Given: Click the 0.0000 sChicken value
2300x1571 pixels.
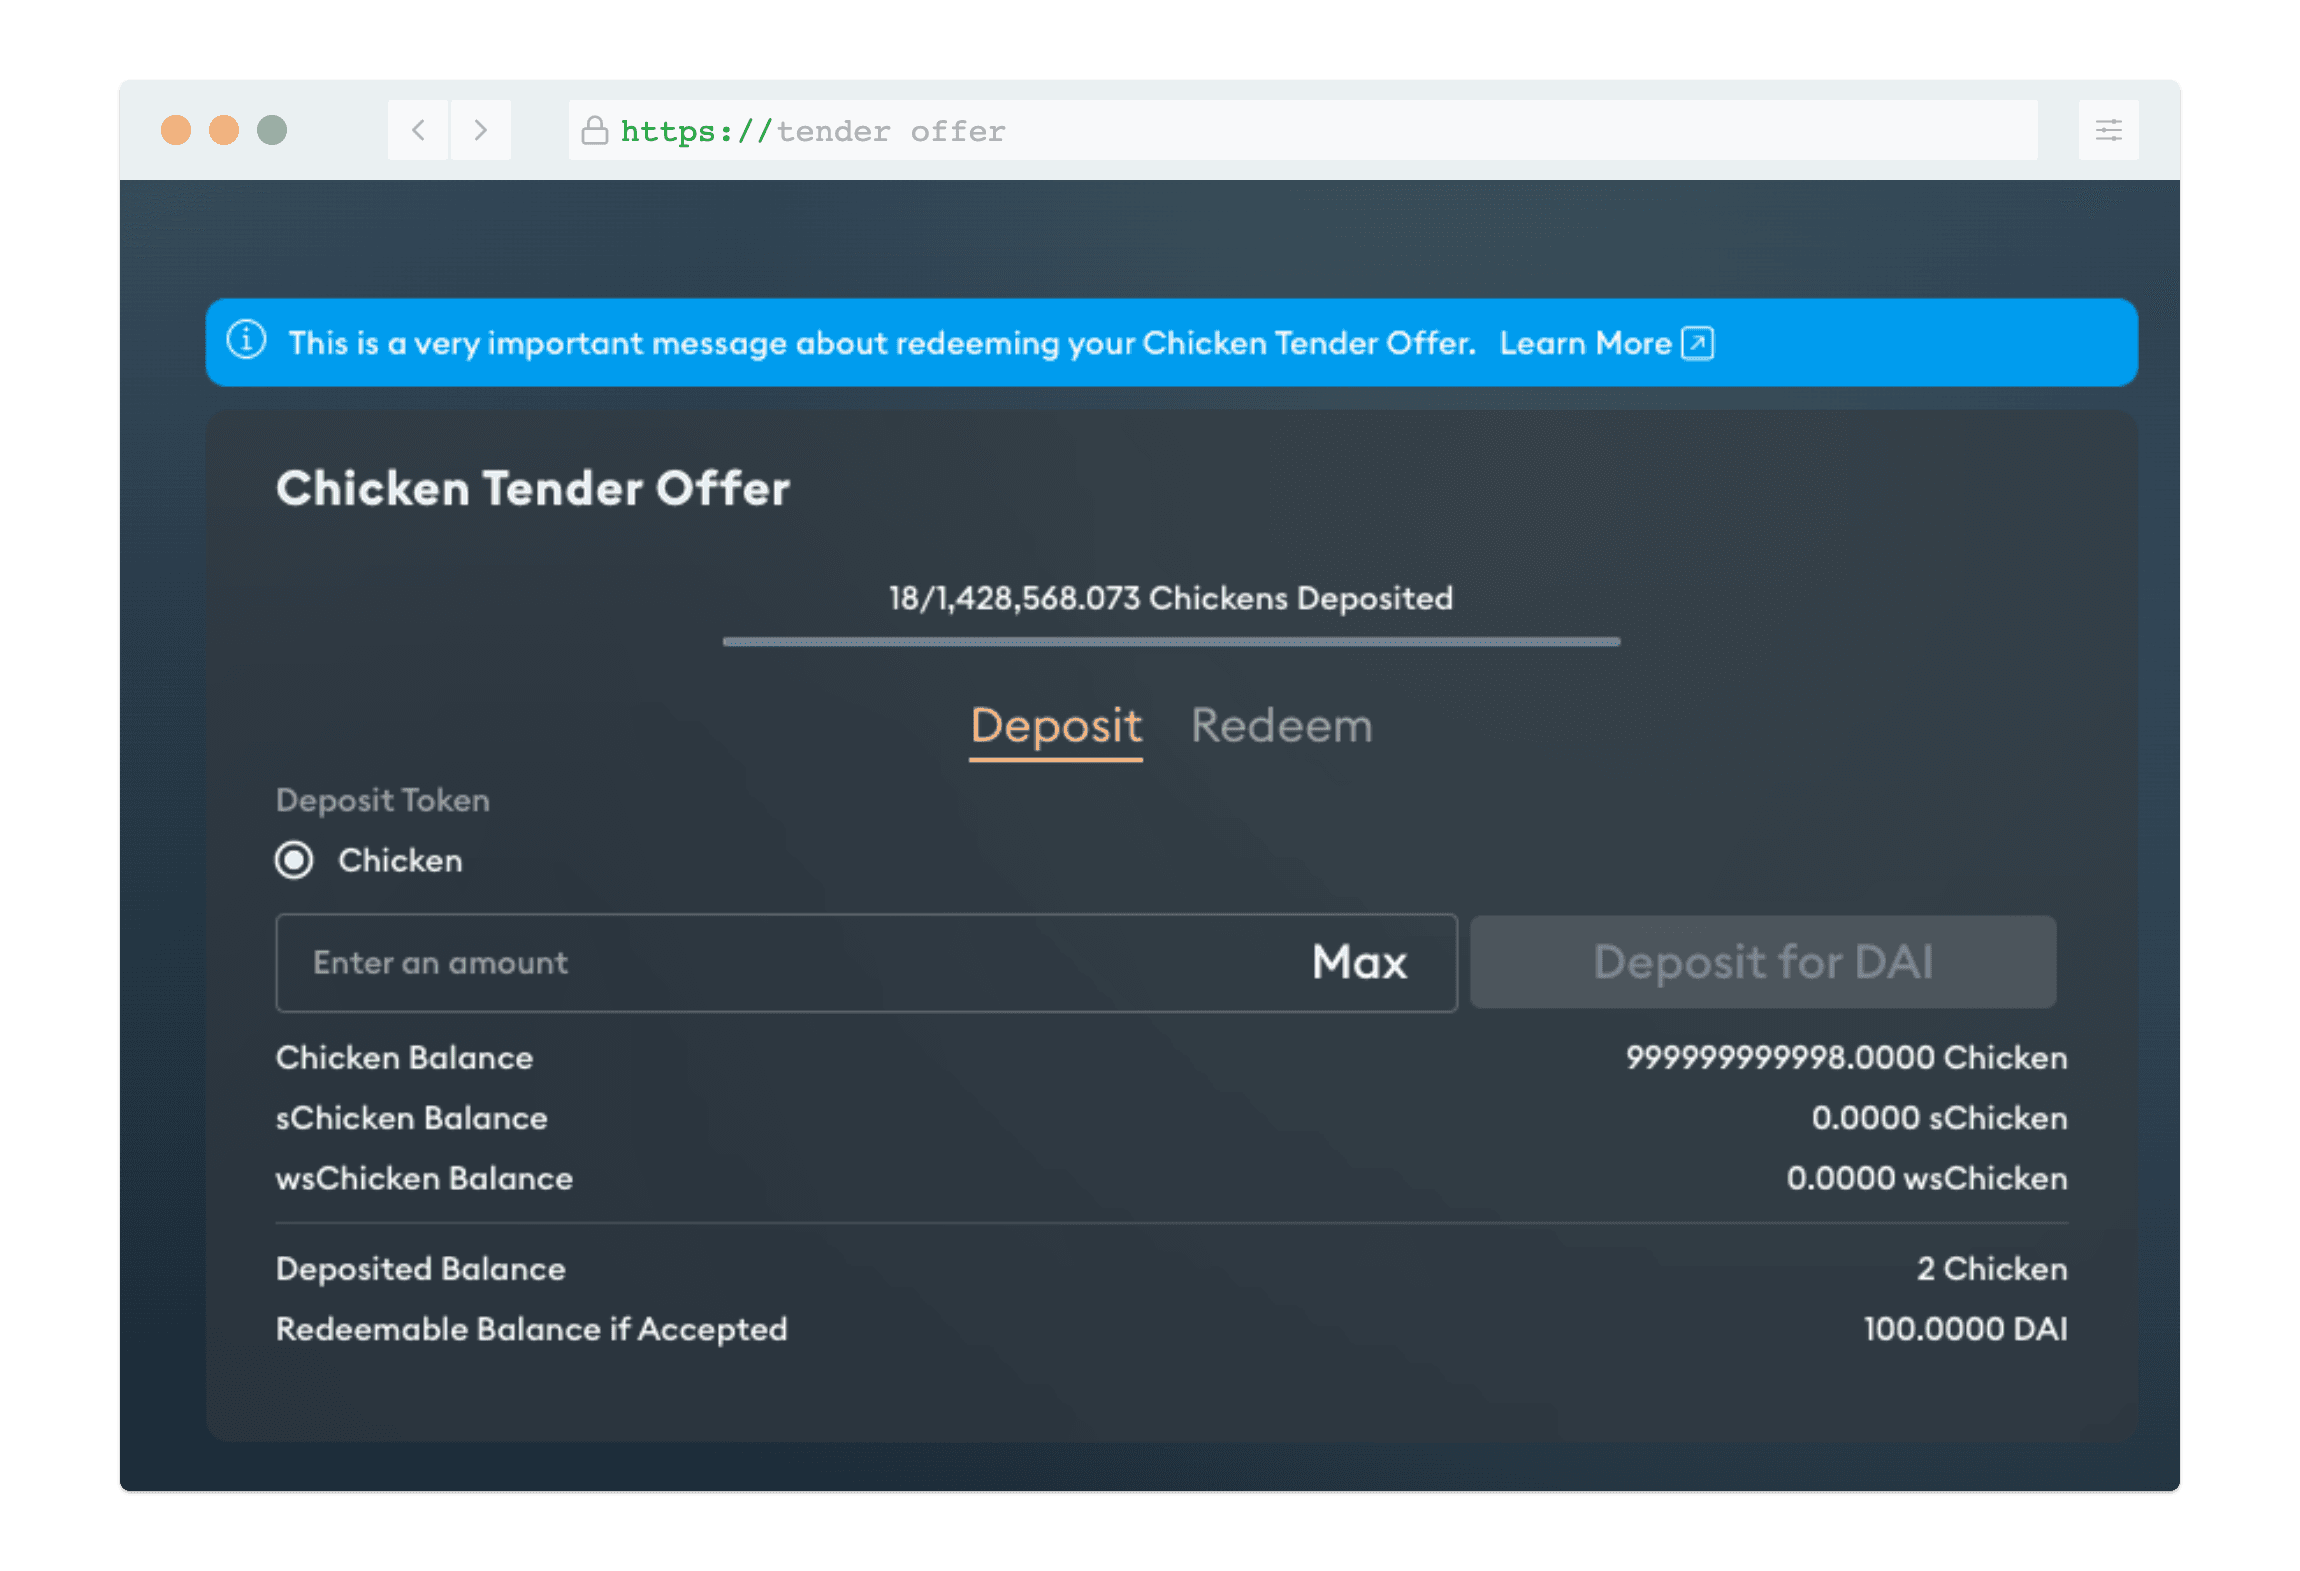Looking at the screenshot, I should coord(1939,1118).
